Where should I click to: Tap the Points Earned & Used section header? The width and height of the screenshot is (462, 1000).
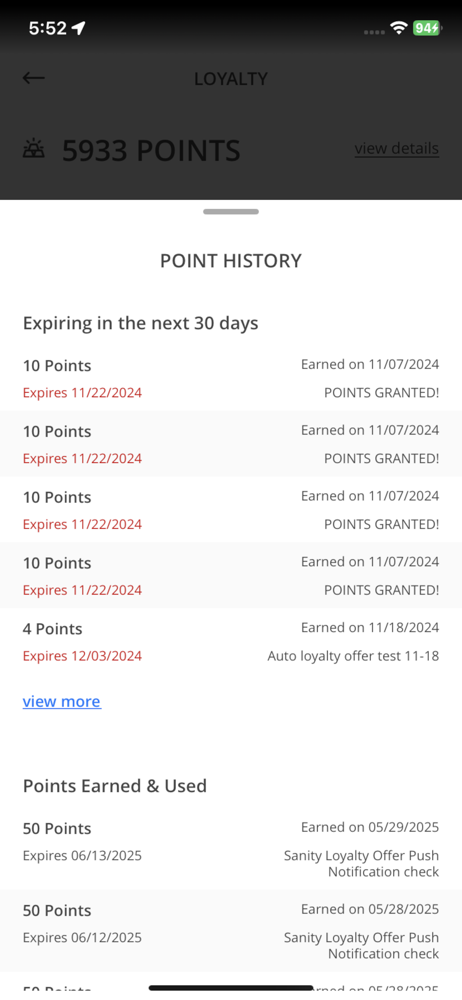115,786
